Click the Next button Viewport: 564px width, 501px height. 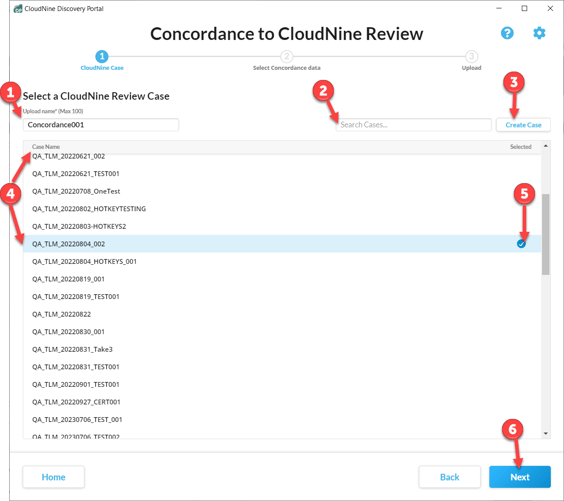[x=520, y=477]
